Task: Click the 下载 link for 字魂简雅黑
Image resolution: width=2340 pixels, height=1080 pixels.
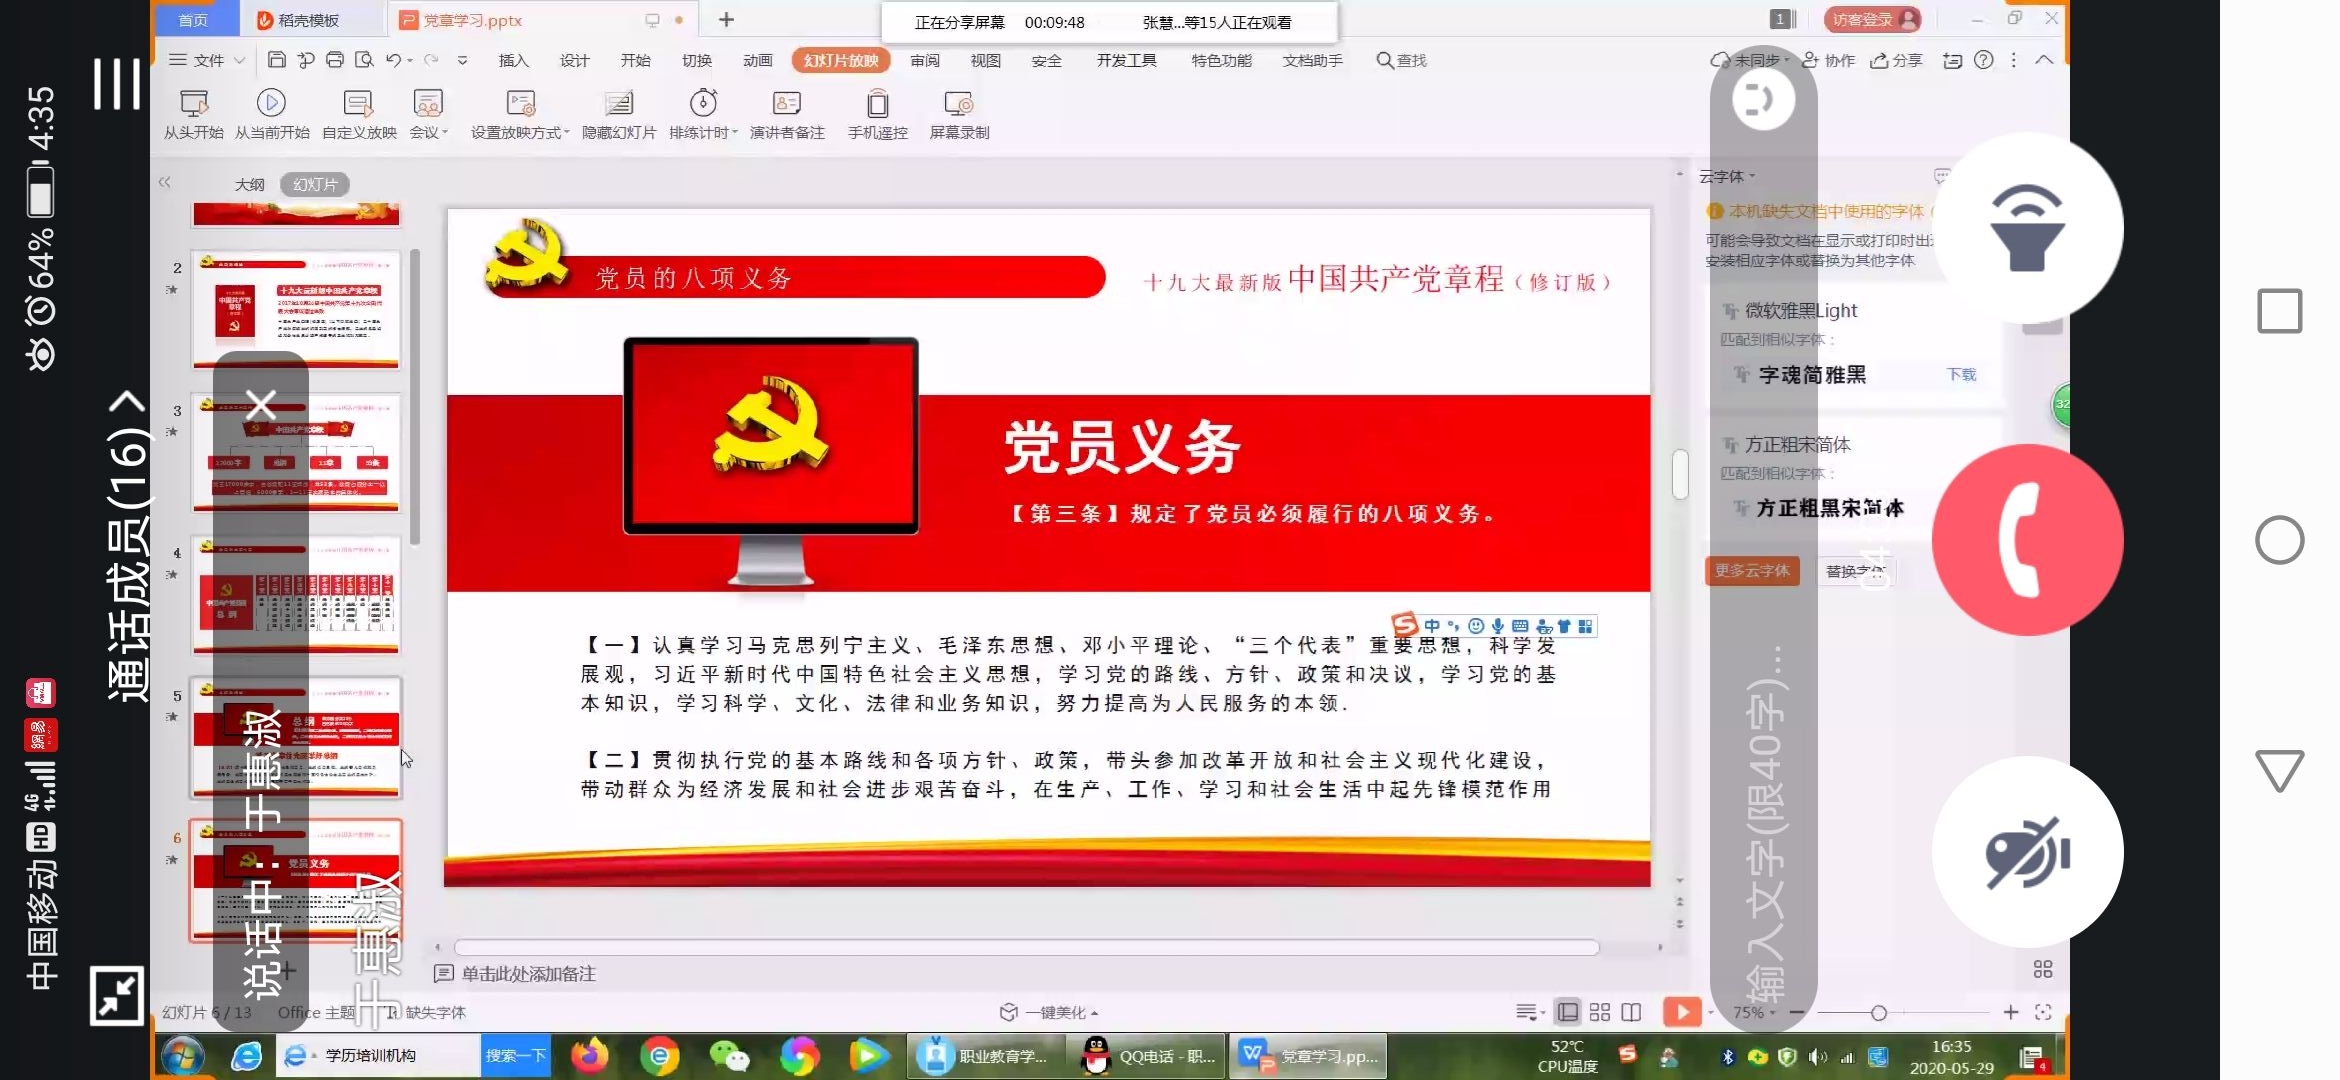Action: click(1961, 374)
